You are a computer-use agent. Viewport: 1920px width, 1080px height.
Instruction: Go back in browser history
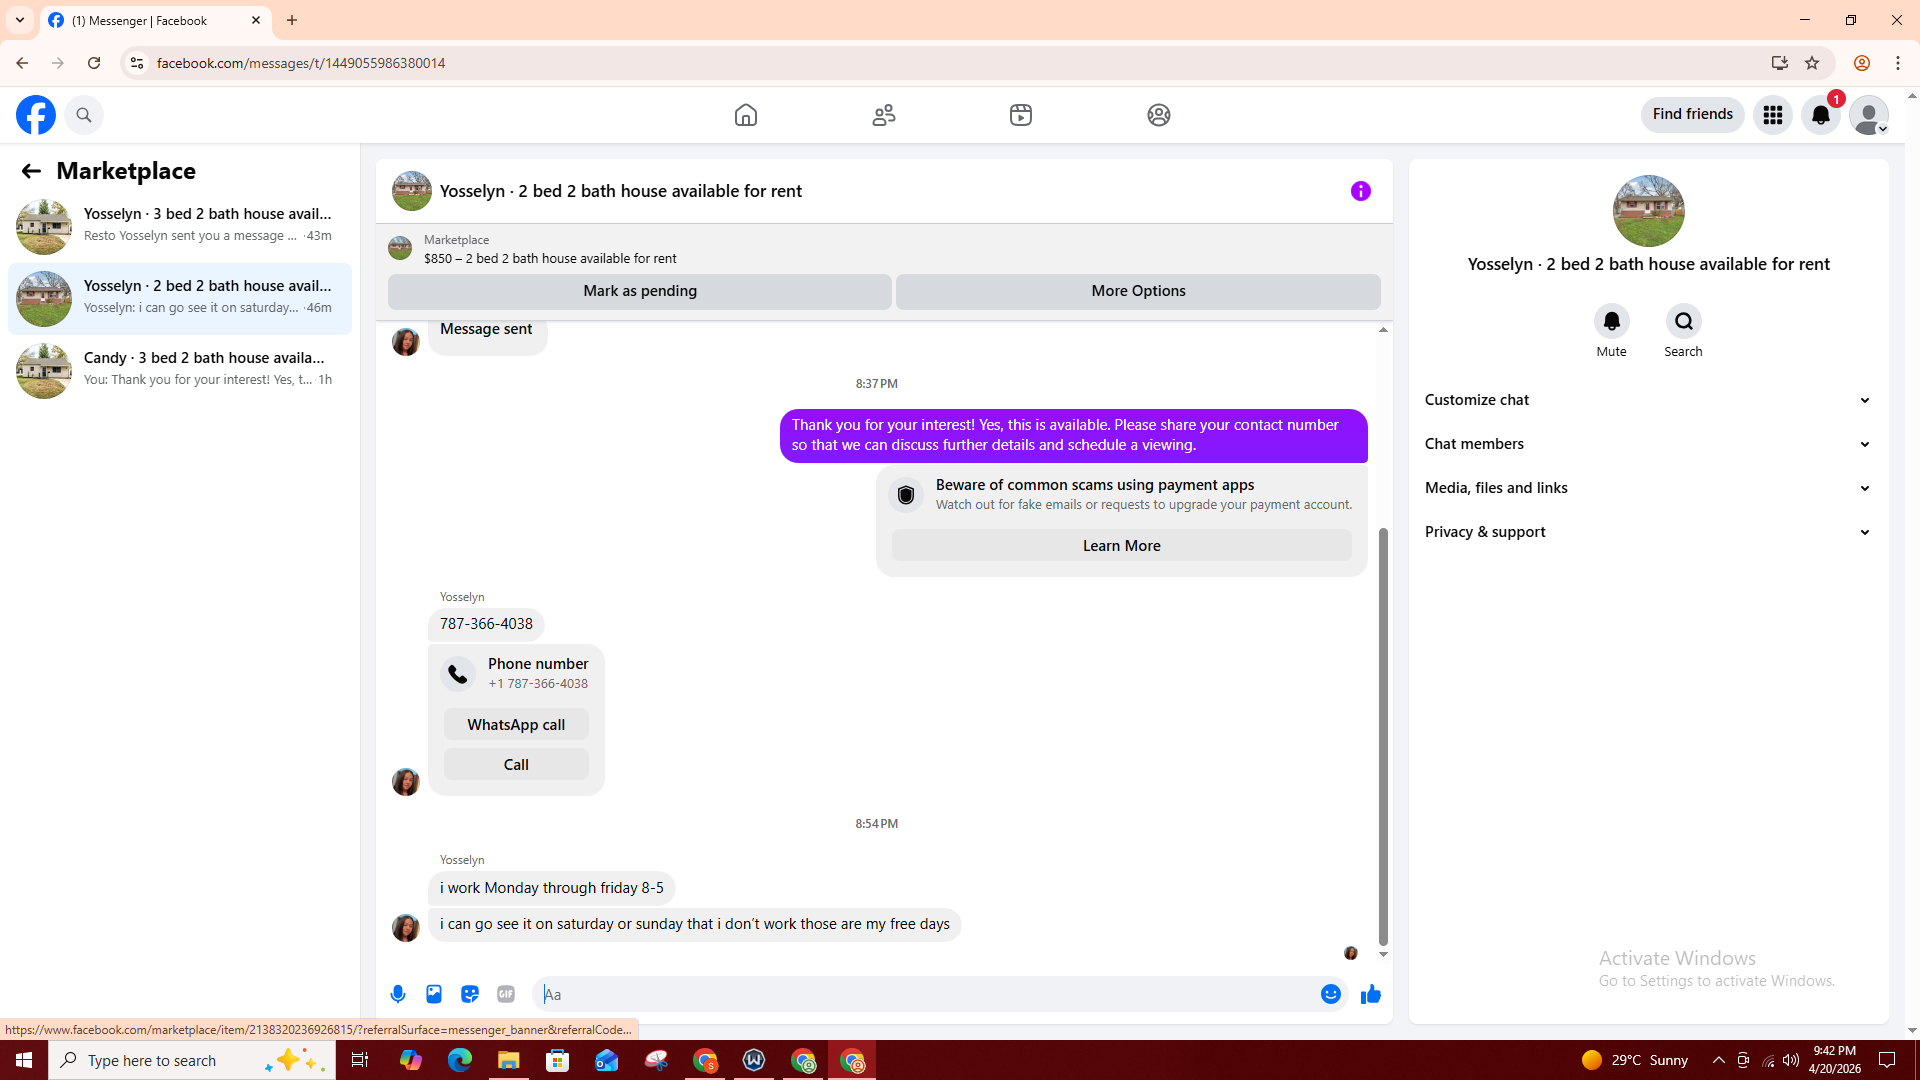pyautogui.click(x=22, y=63)
